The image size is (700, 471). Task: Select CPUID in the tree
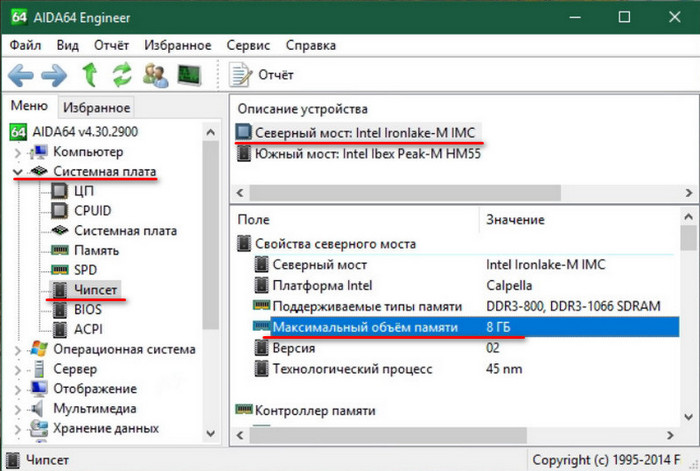pos(92,210)
